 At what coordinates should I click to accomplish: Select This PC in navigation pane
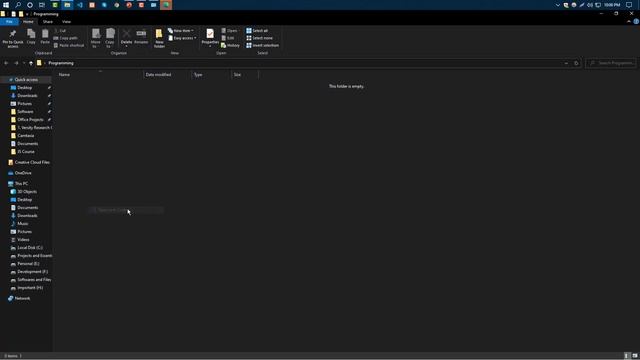pyautogui.click(x=21, y=184)
